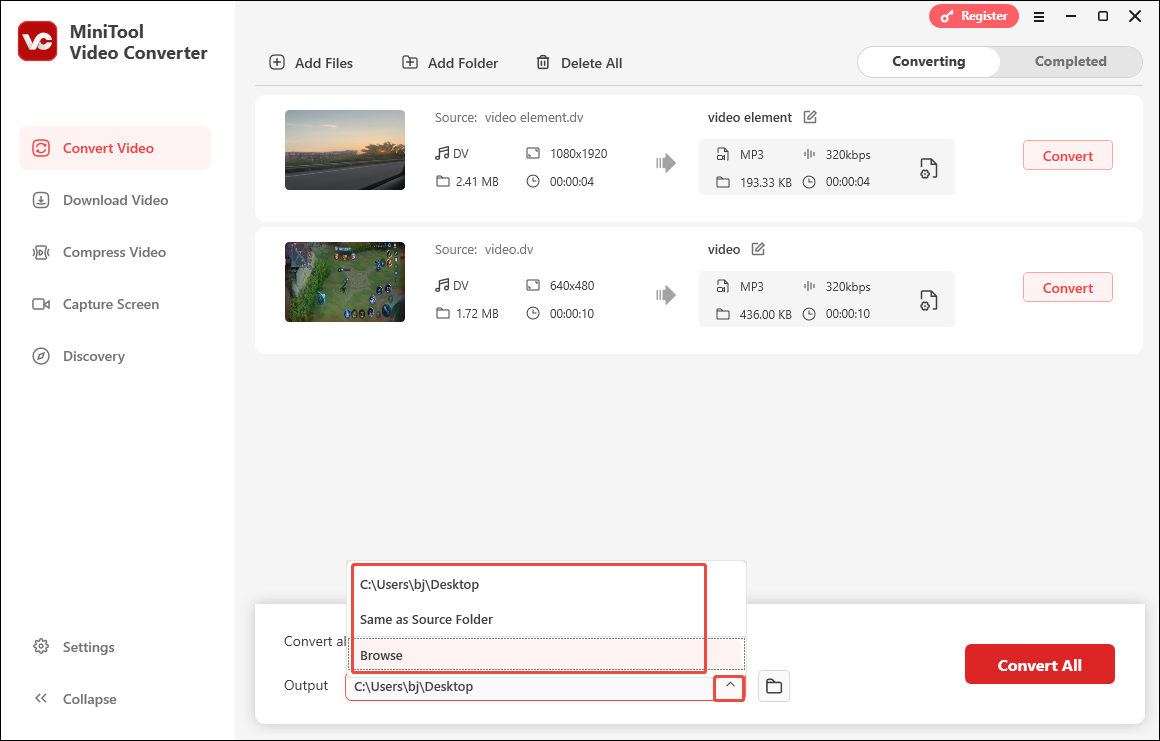Switch to the Completed tab
The height and width of the screenshot is (741, 1160).
[1070, 61]
